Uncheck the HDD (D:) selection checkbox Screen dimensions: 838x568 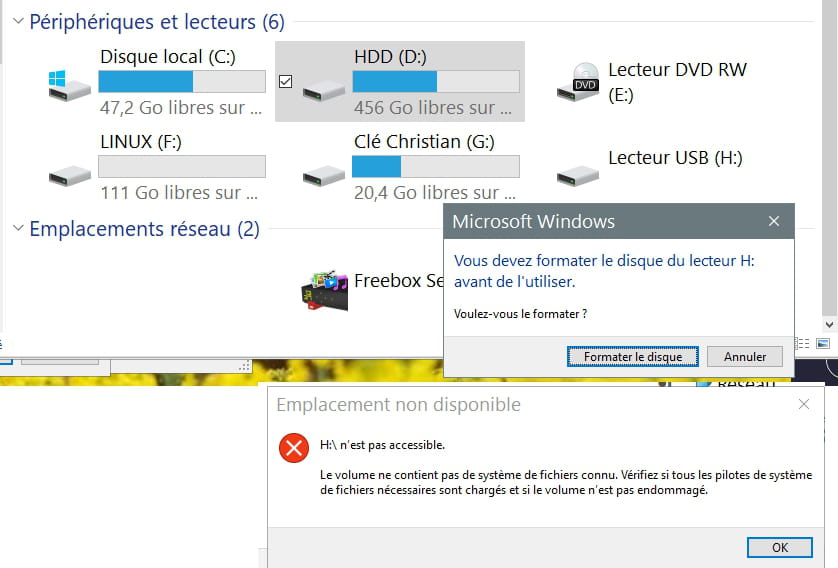[285, 81]
